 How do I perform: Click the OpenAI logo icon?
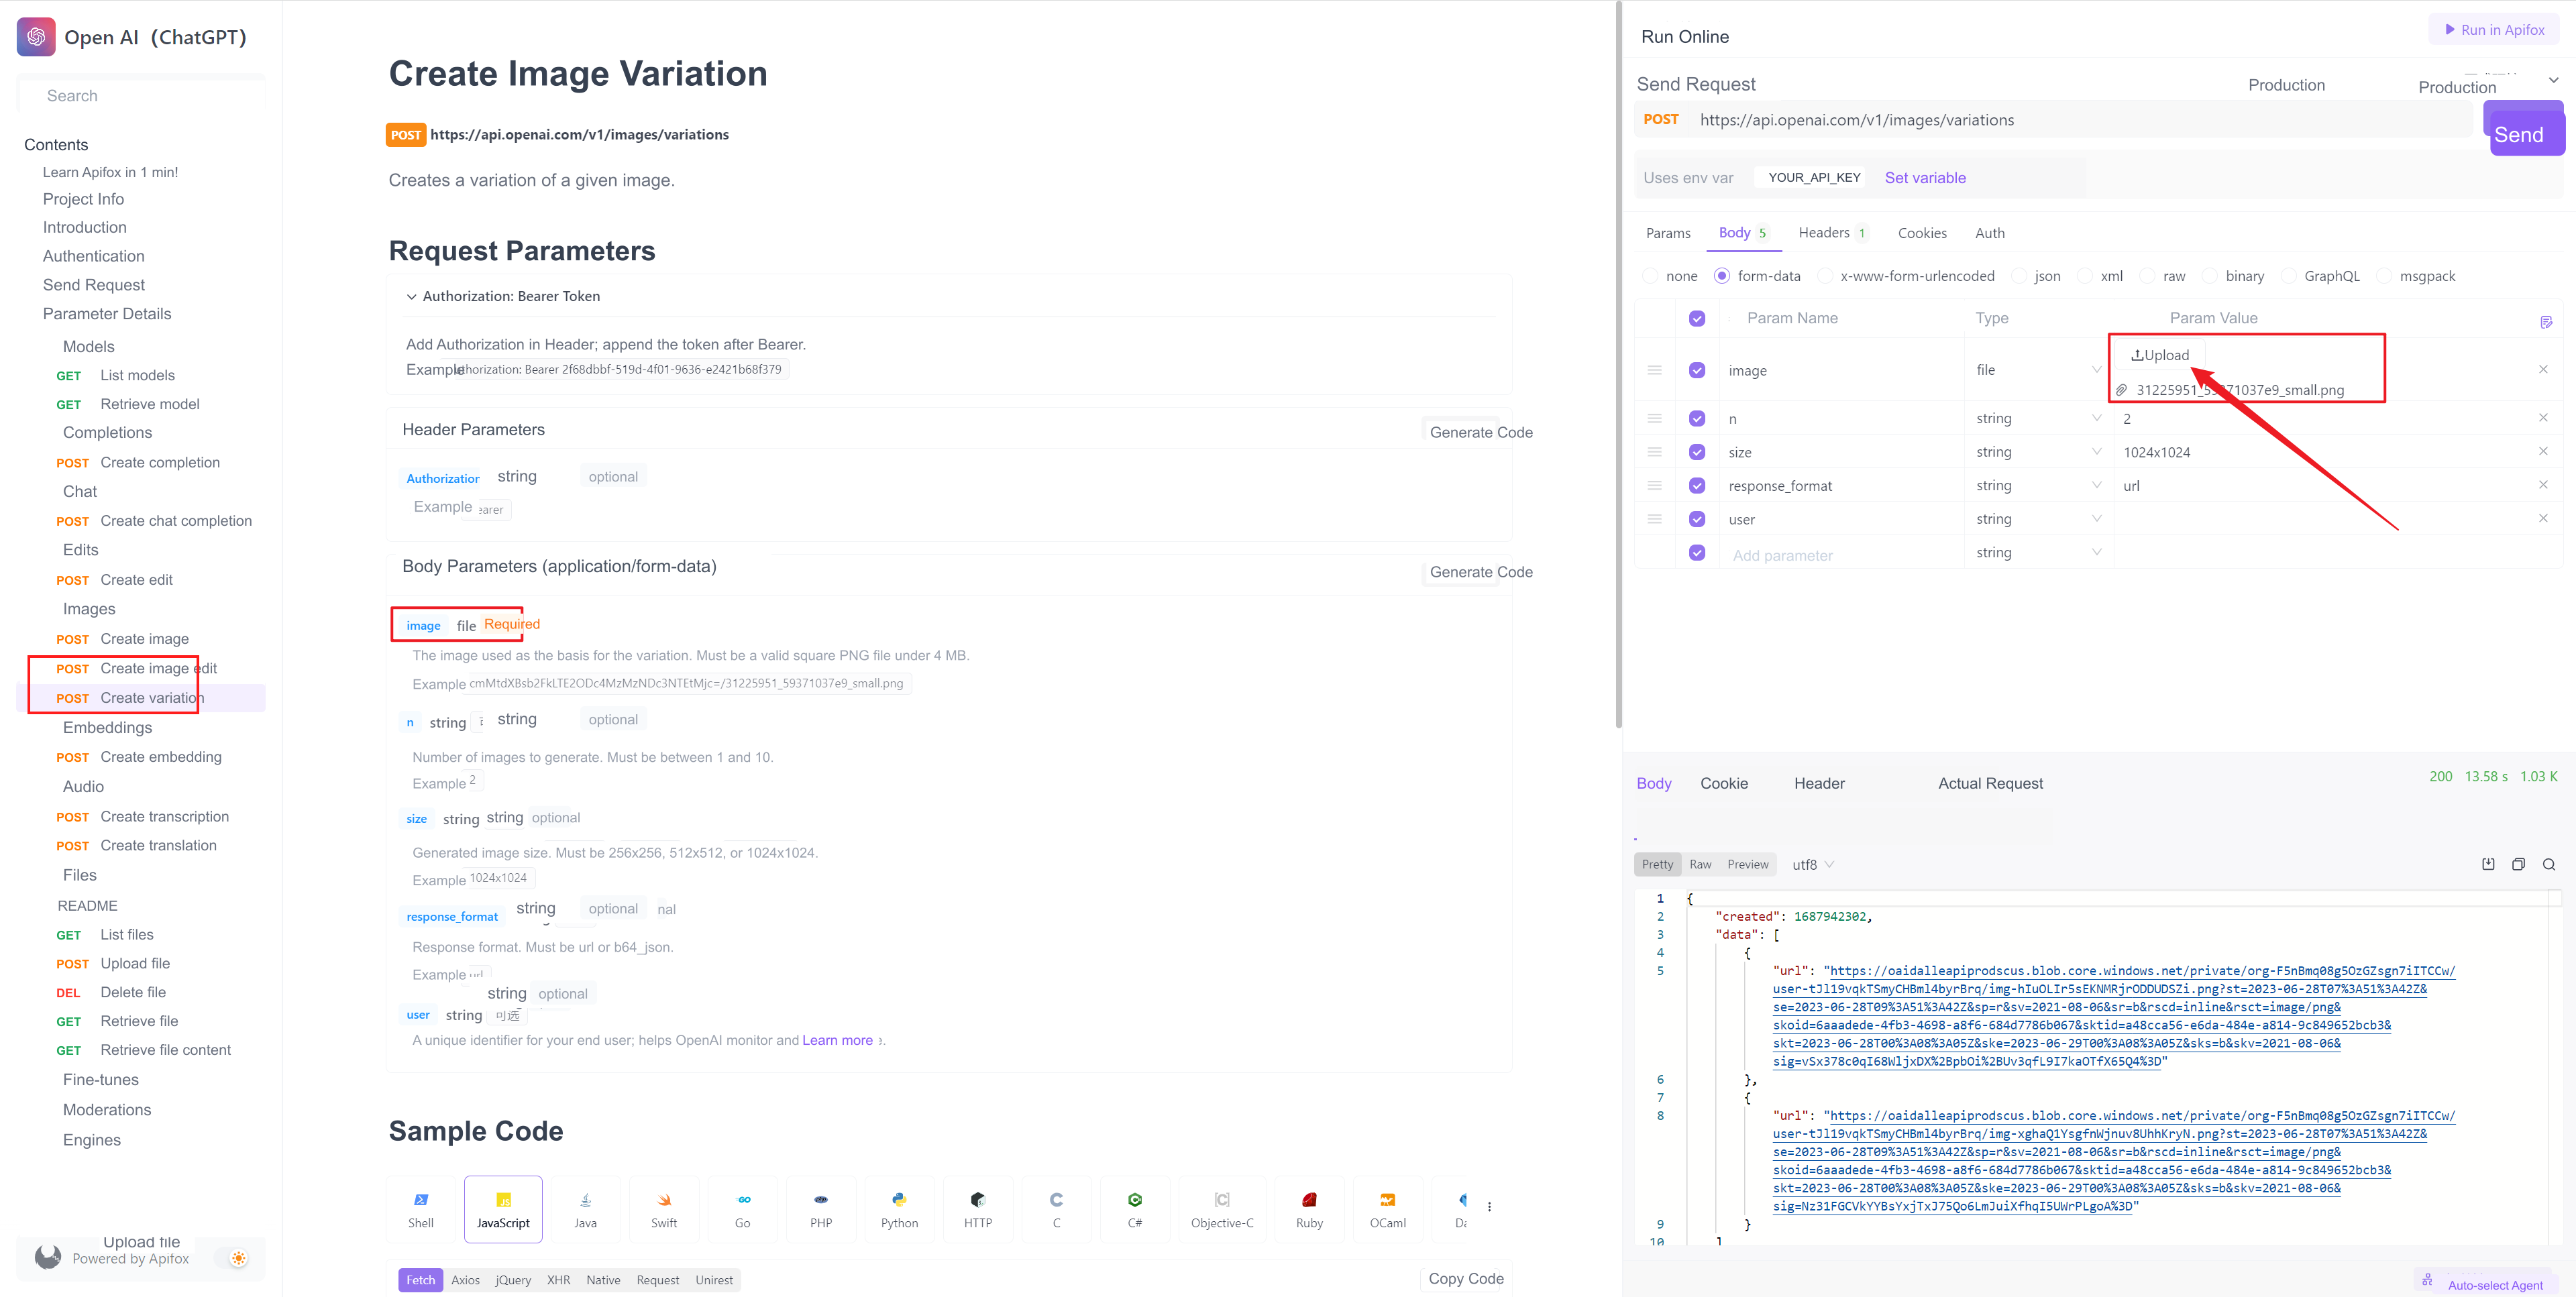tap(36, 37)
